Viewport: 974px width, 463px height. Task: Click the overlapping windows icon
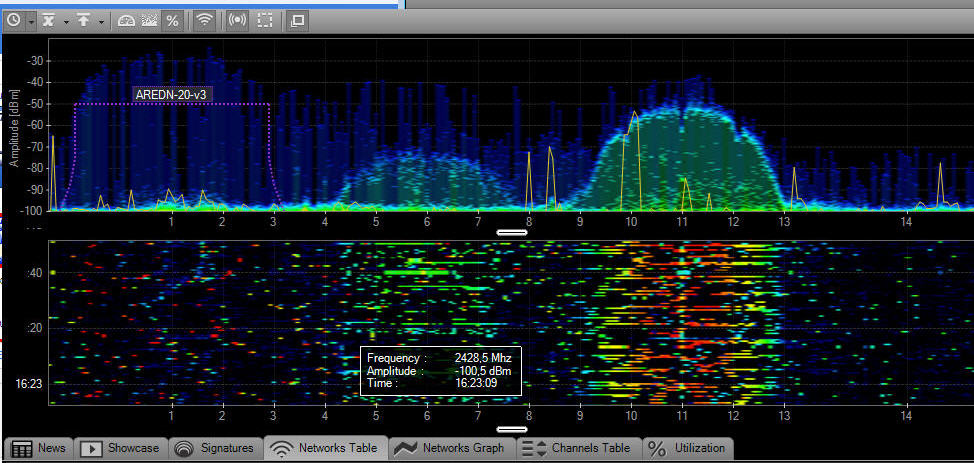pos(298,21)
